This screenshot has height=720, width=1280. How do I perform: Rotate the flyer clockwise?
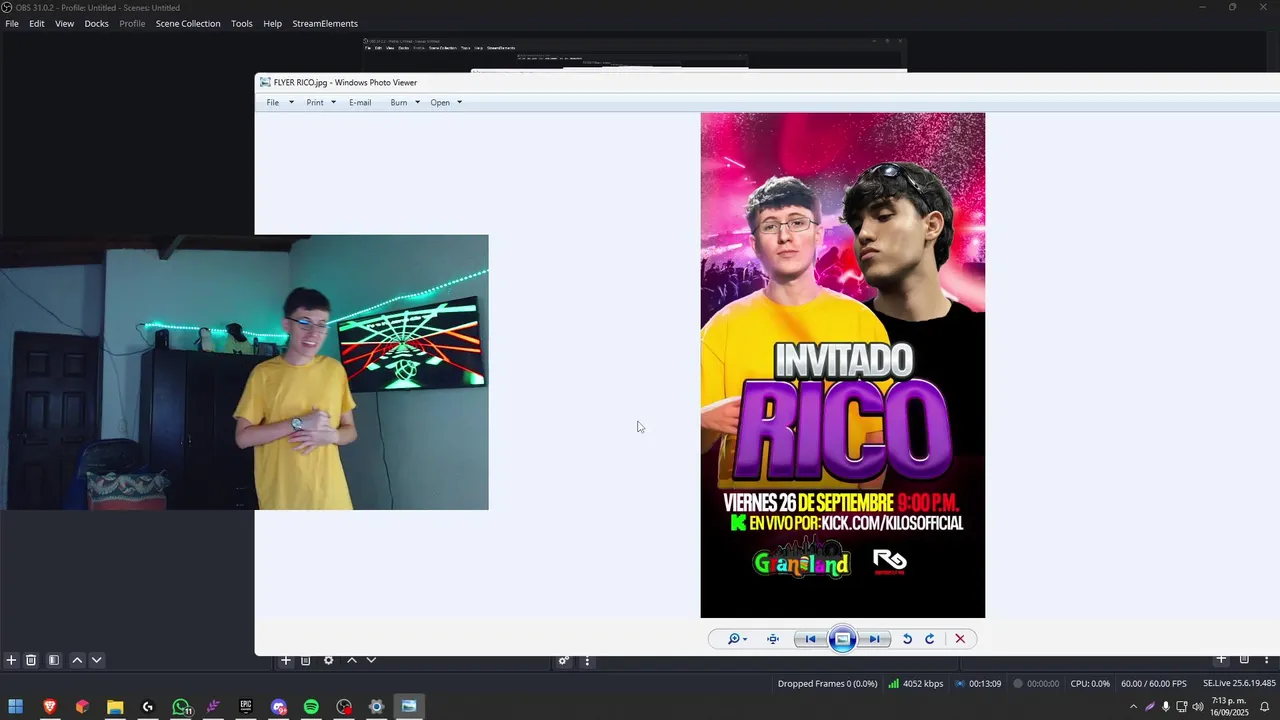click(x=929, y=639)
